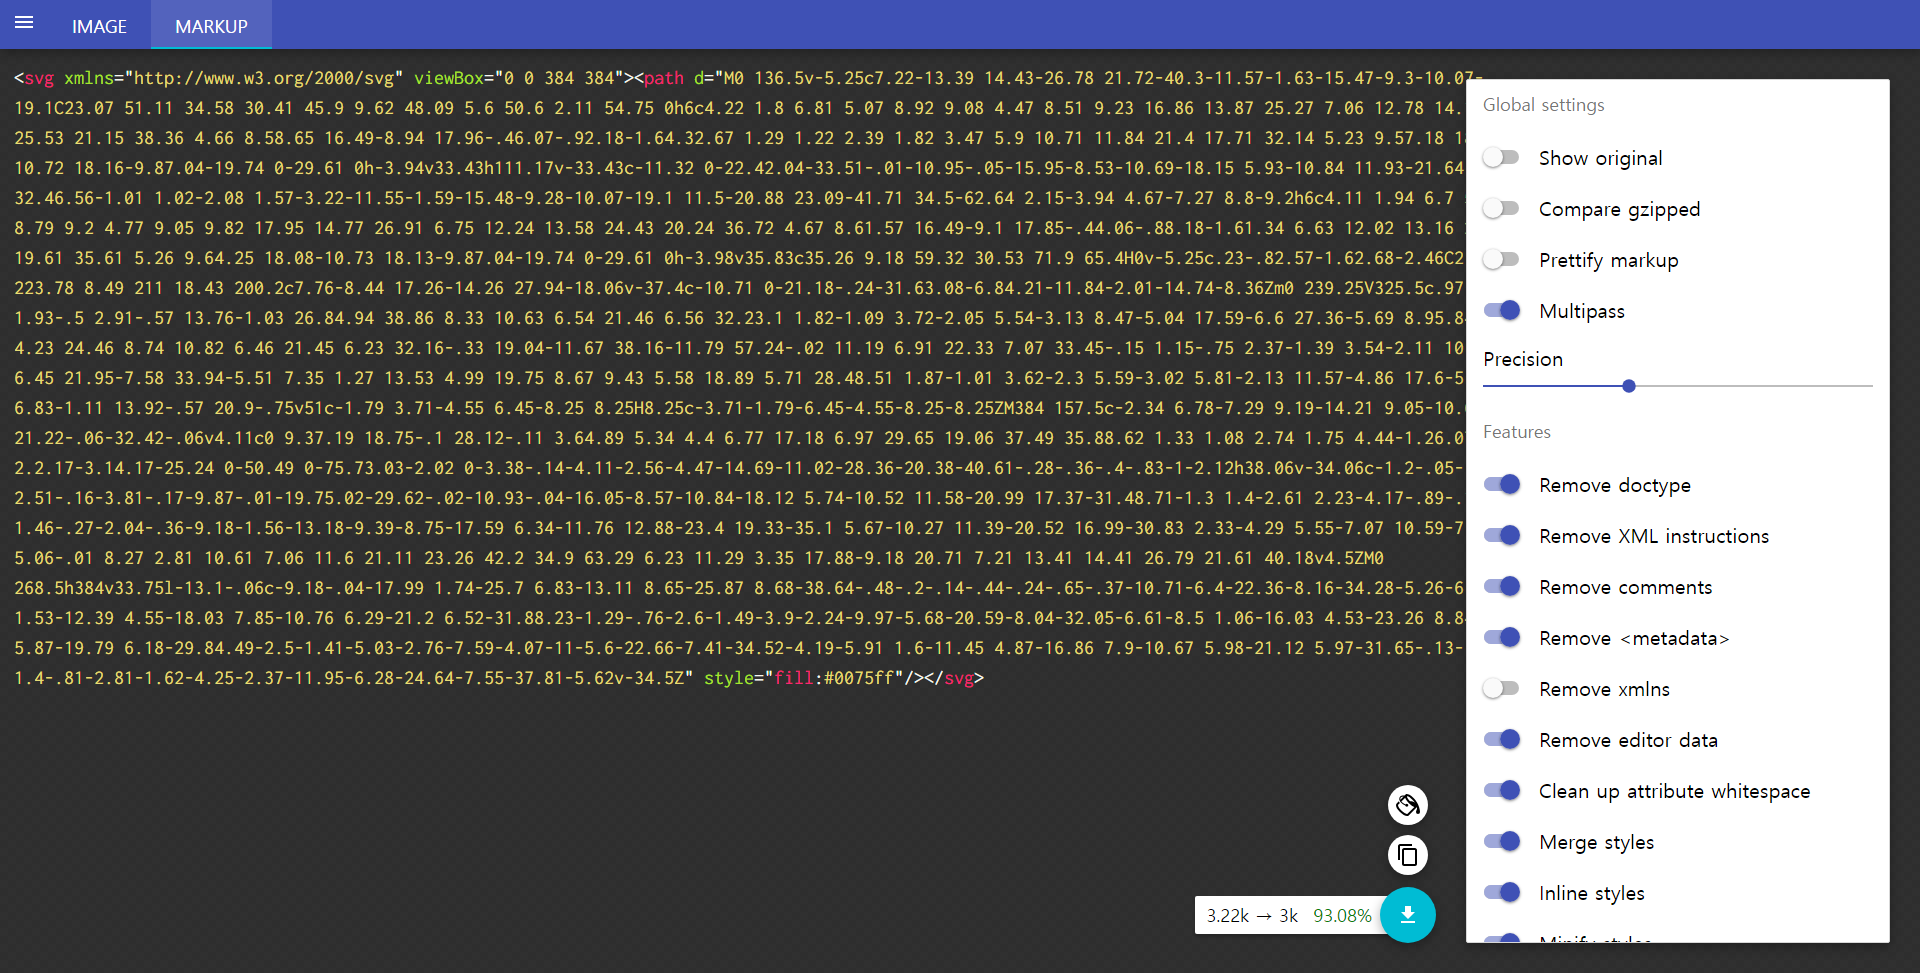The width and height of the screenshot is (1920, 973).
Task: Click the Features section heading
Action: click(1516, 432)
